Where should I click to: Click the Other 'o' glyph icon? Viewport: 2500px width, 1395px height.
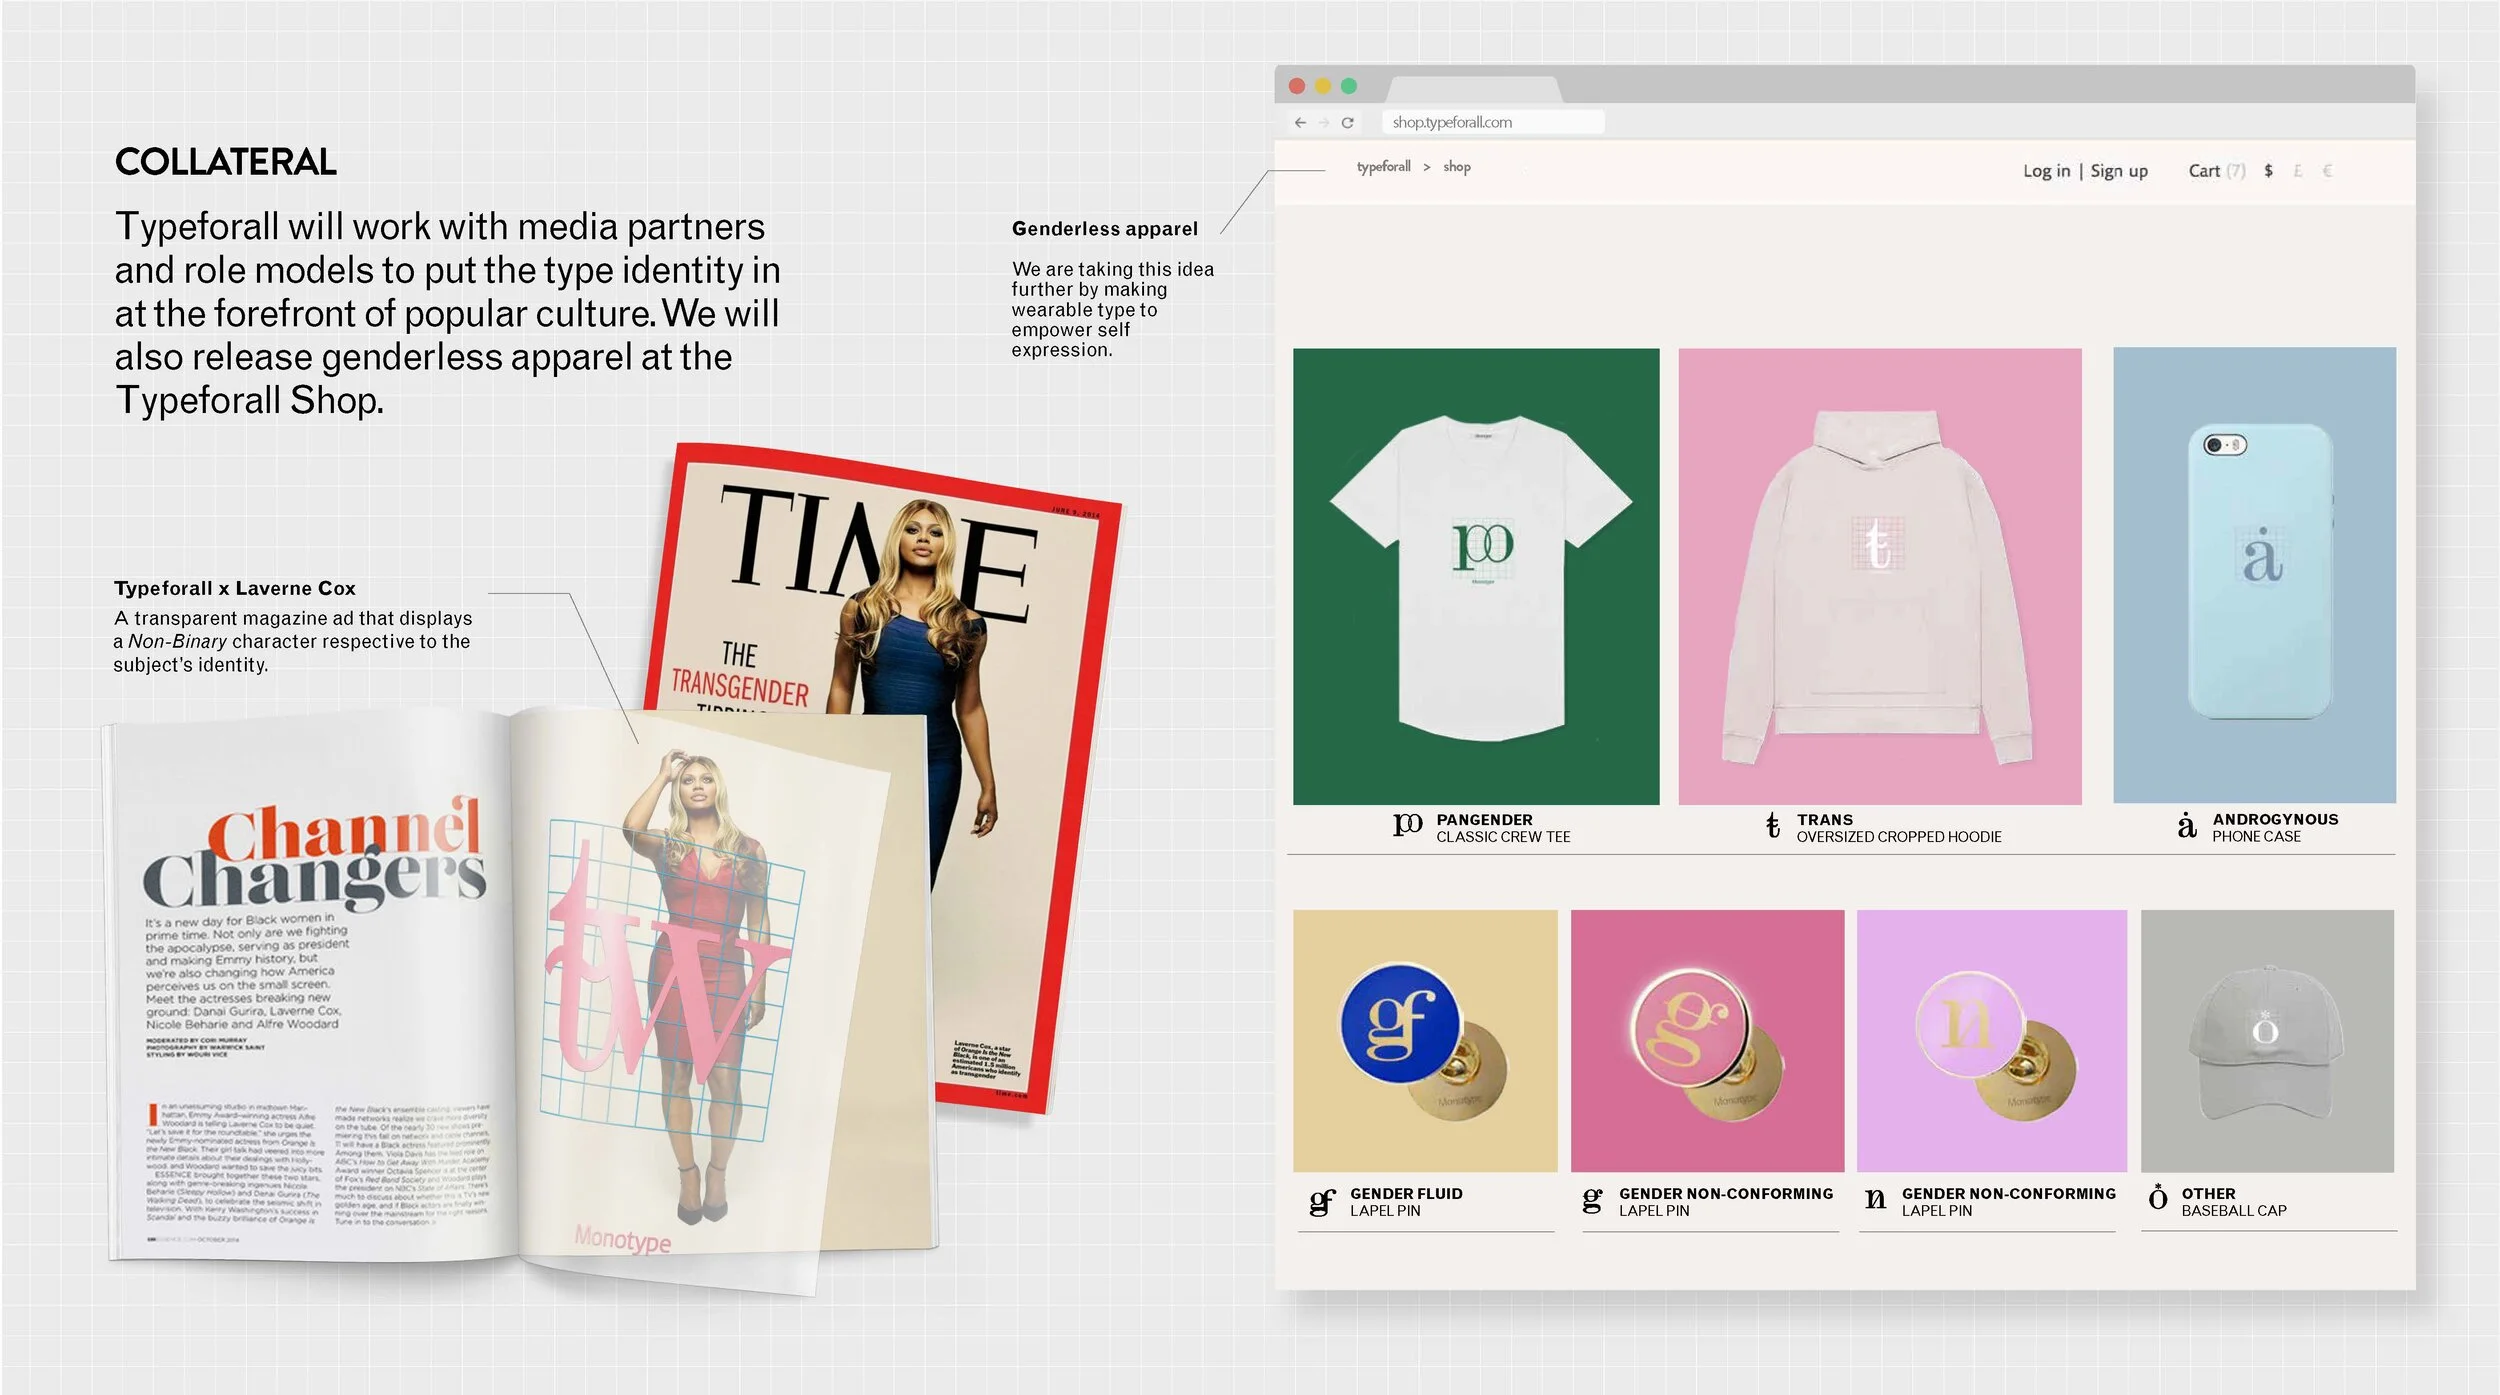pyautogui.click(x=2158, y=1198)
